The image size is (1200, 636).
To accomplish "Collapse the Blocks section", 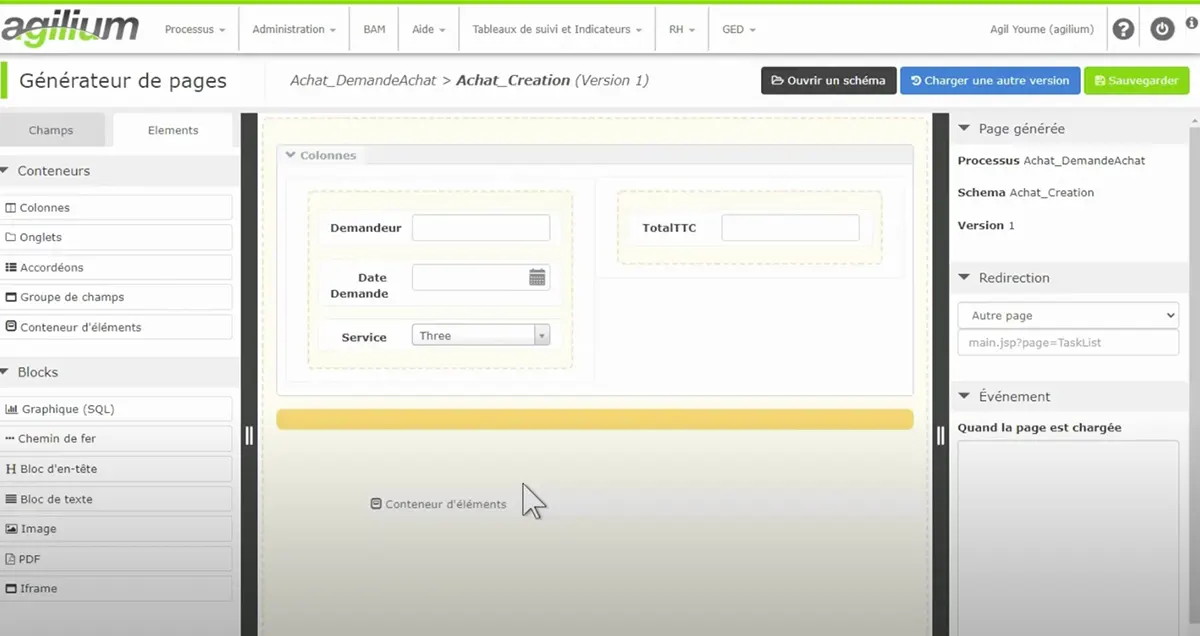I will pyautogui.click(x=6, y=372).
